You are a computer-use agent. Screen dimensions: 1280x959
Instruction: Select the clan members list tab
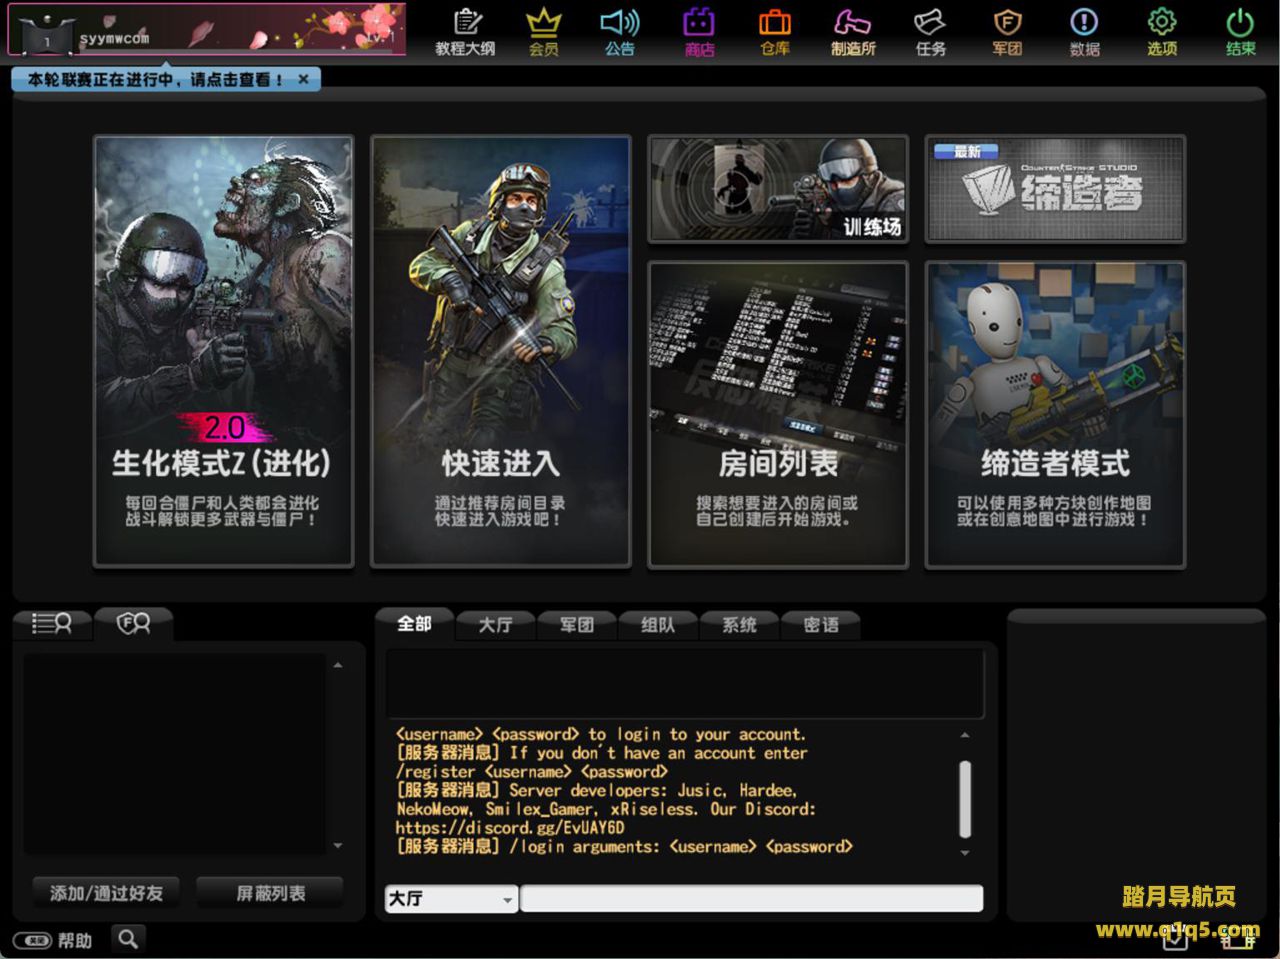tap(133, 624)
